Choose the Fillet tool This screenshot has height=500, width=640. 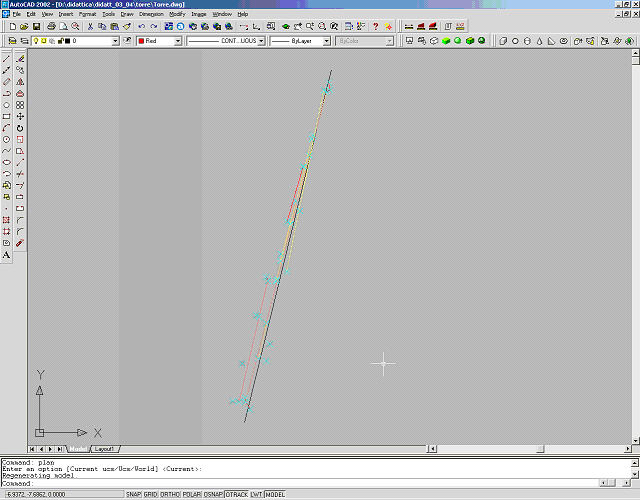pos(20,231)
